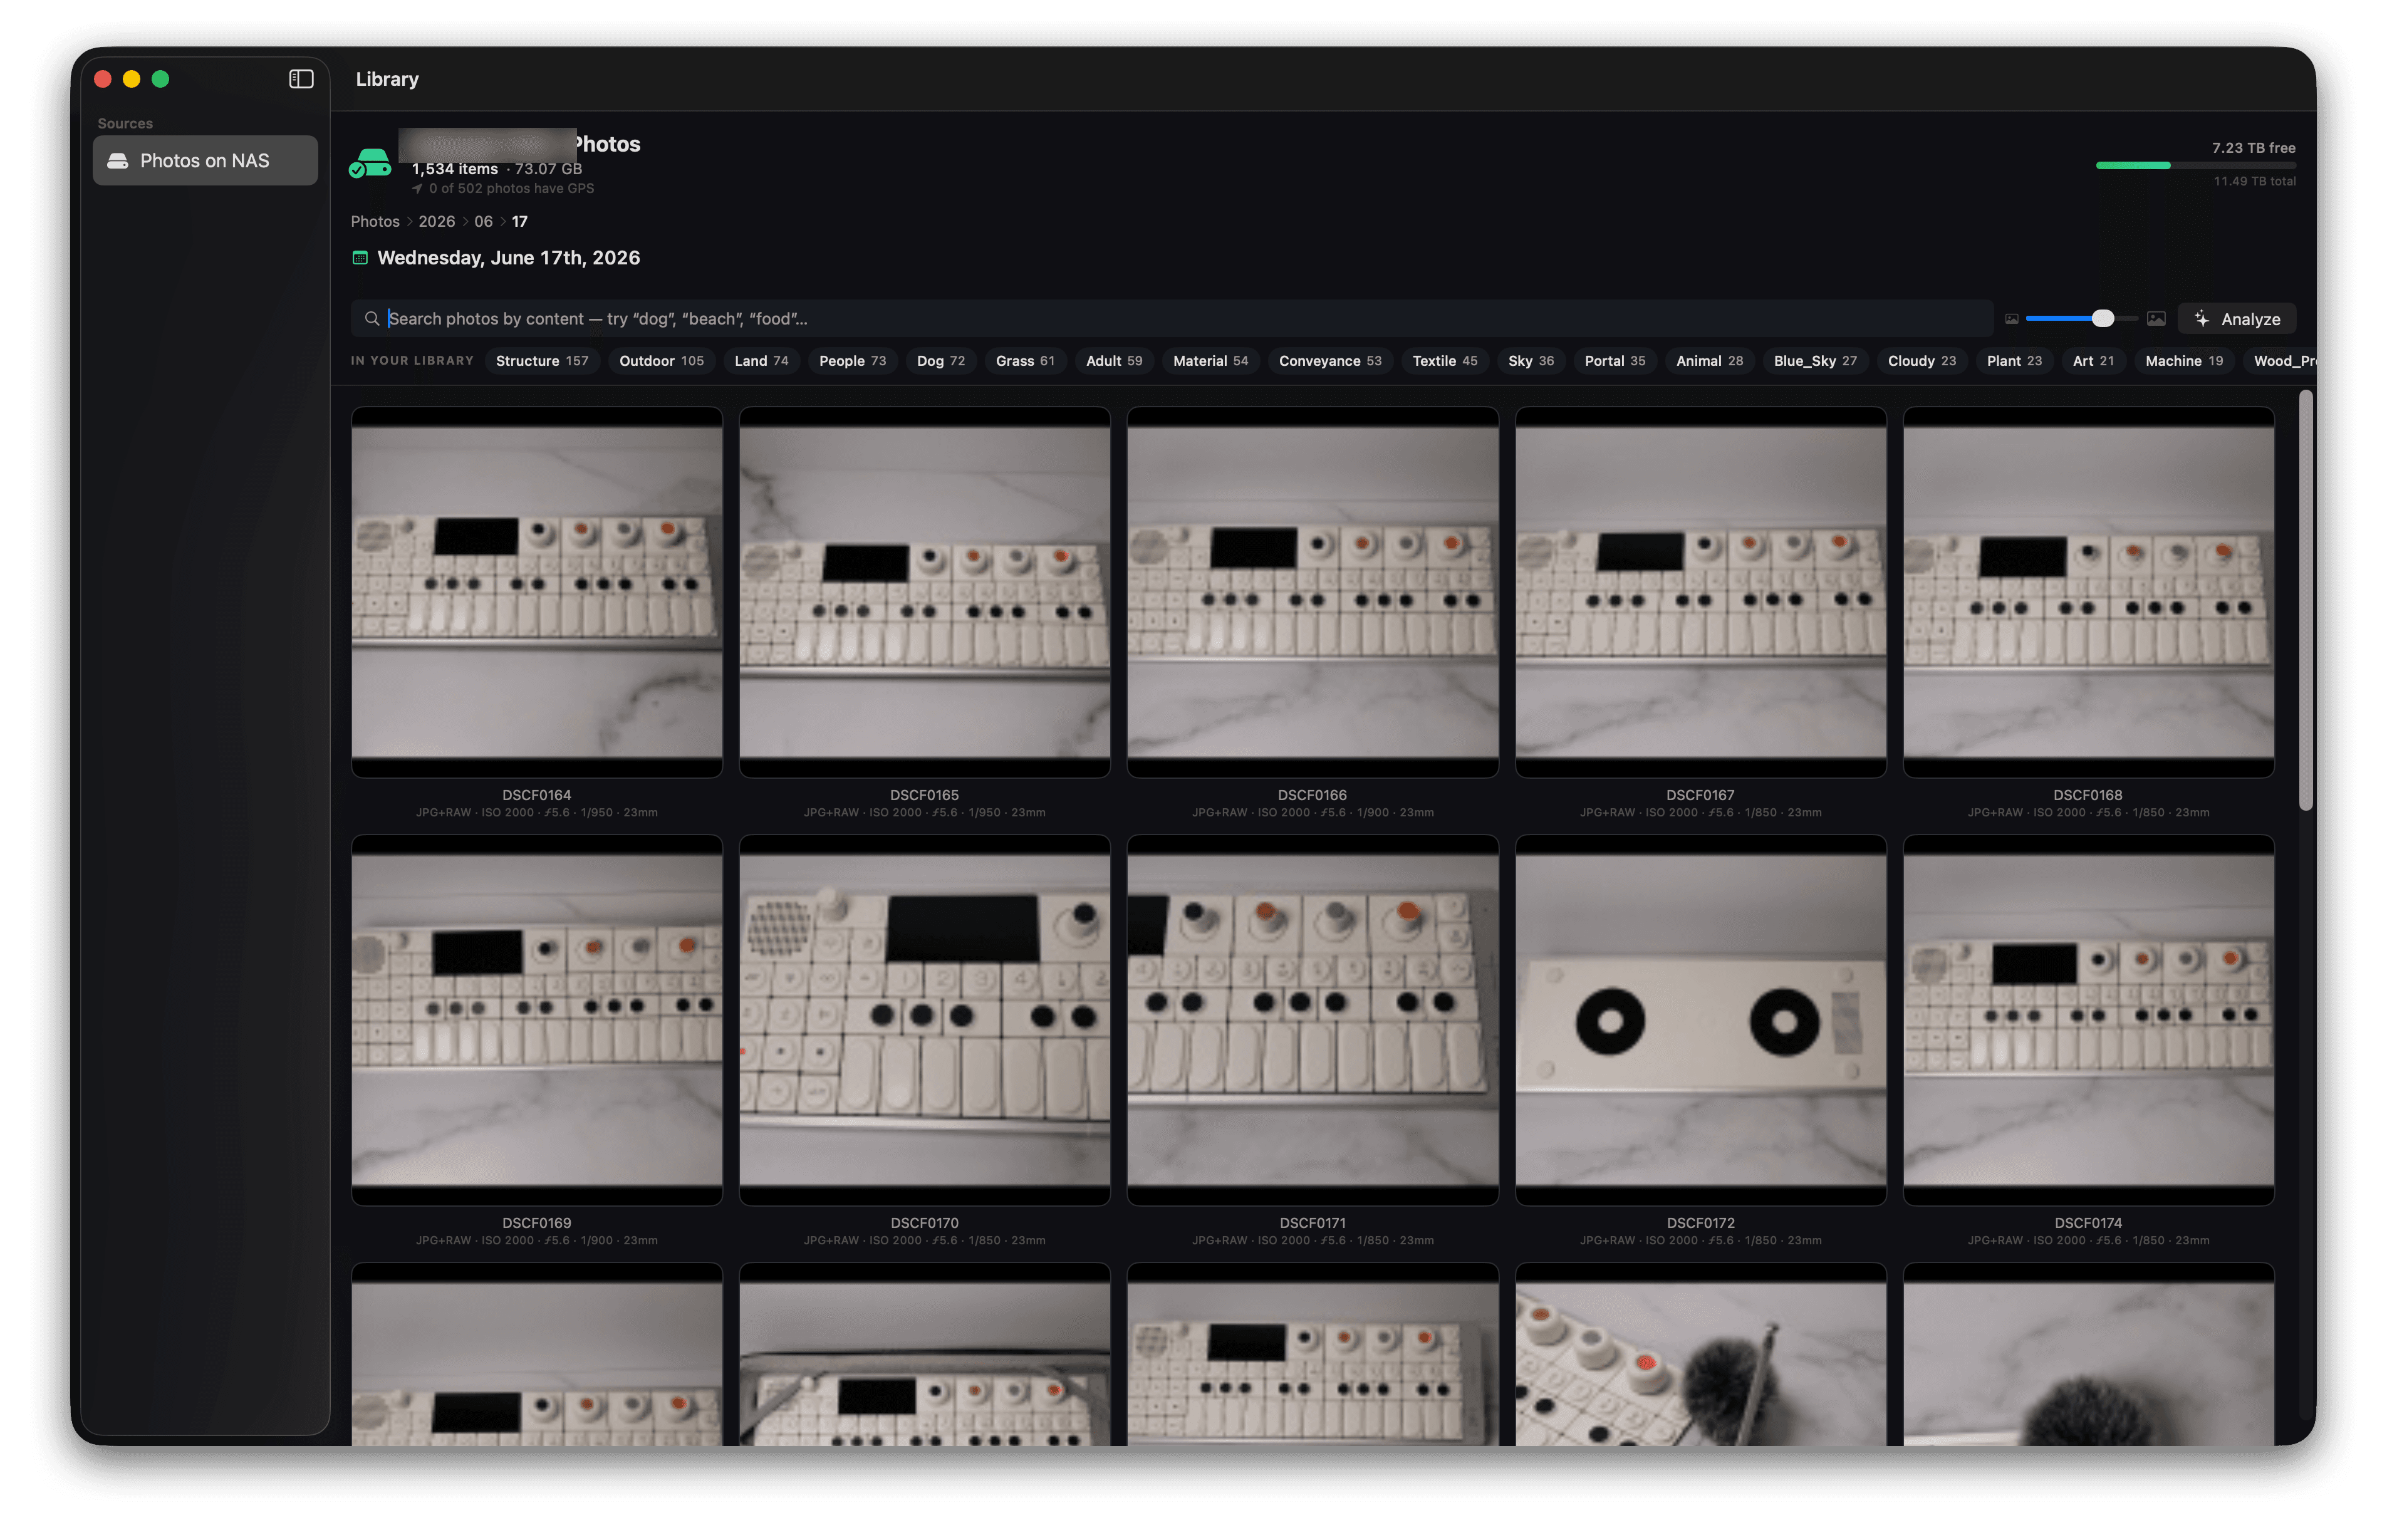Viewport: 2387px width, 1540px height.
Task: Filter by Conveyance tag
Action: [x=1330, y=361]
